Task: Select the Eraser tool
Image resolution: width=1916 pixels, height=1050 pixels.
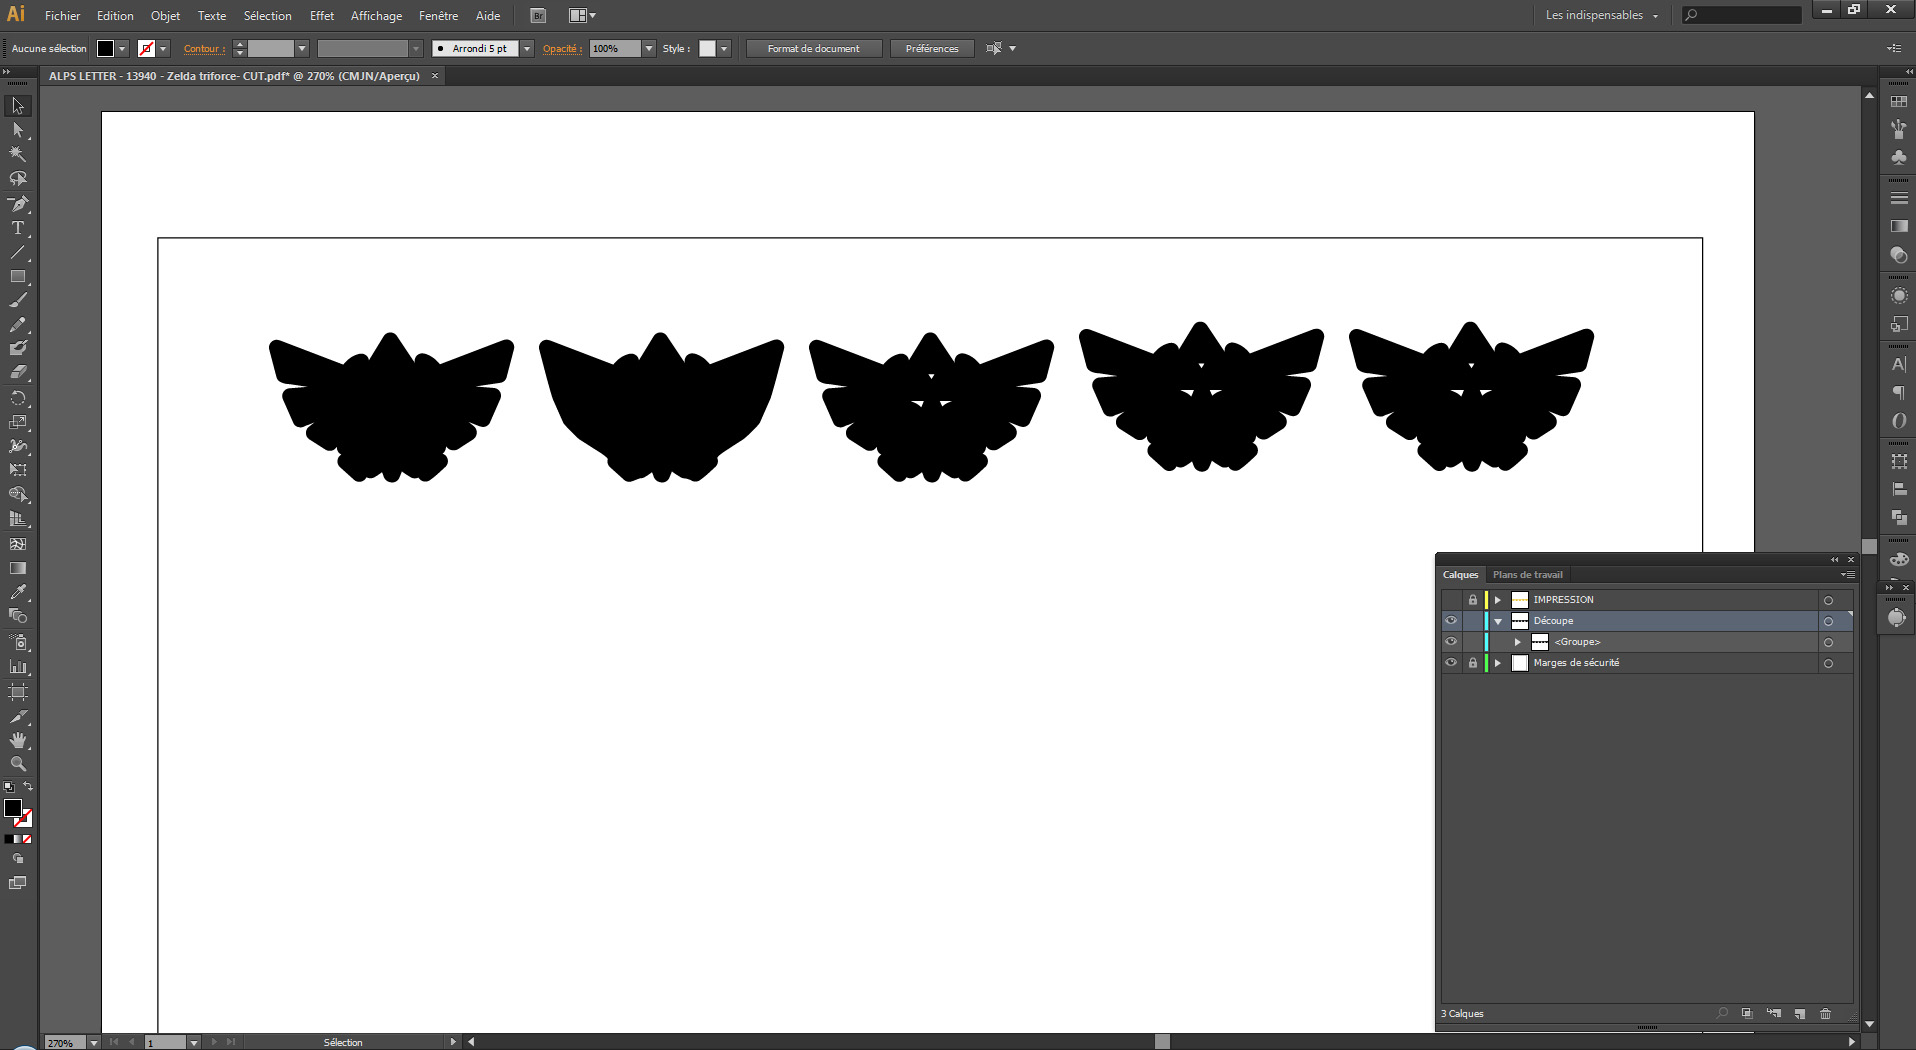Action: 18,372
